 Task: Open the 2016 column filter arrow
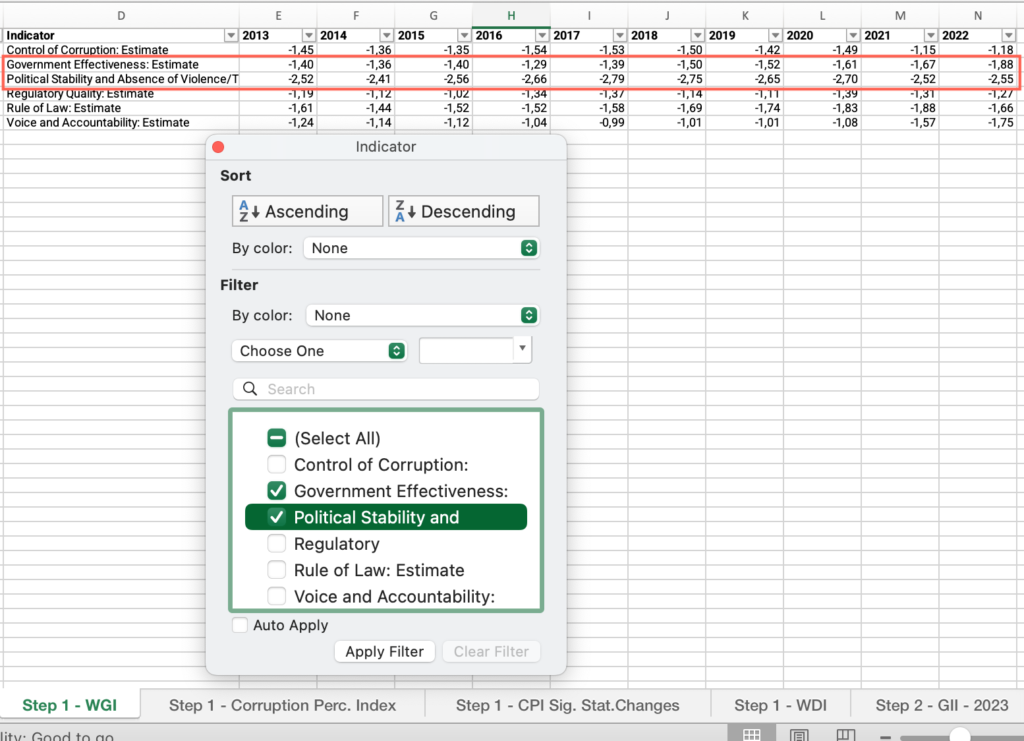(542, 35)
